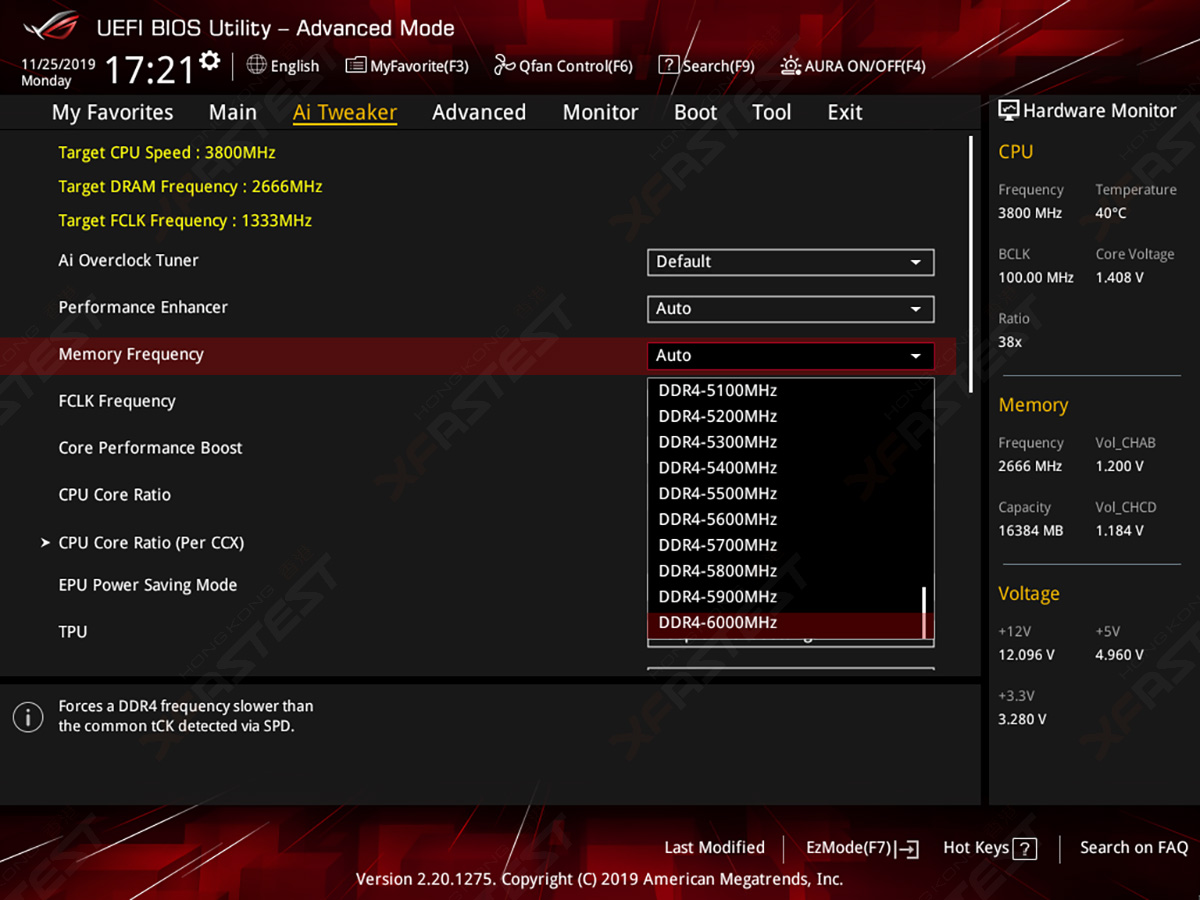Go to the Advanced tab
1200x900 pixels.
tap(479, 112)
